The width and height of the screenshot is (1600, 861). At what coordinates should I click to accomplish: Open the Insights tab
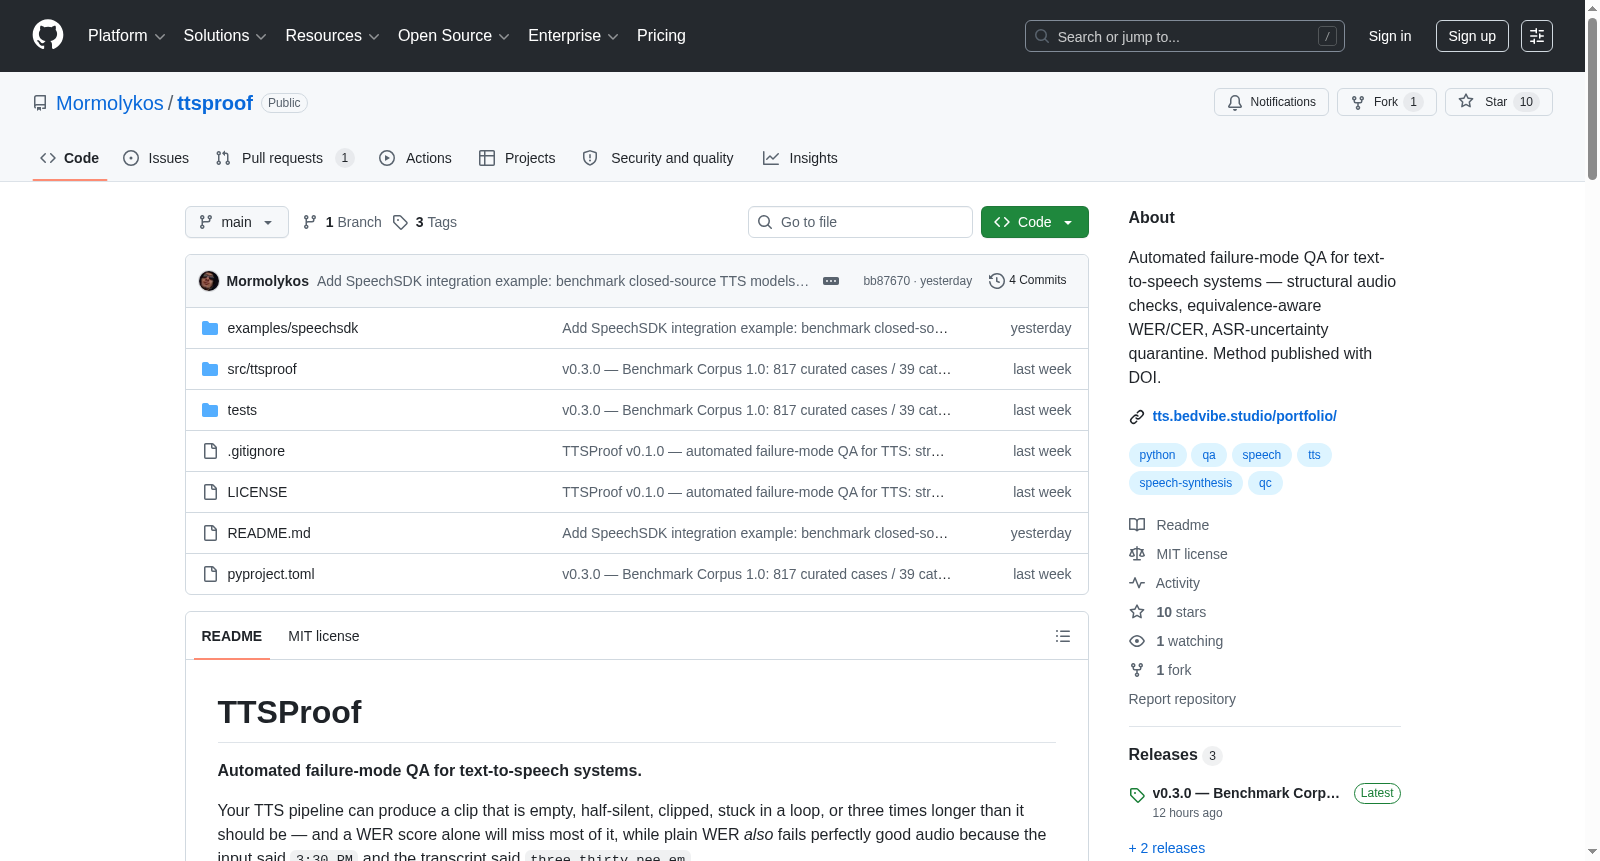click(800, 158)
